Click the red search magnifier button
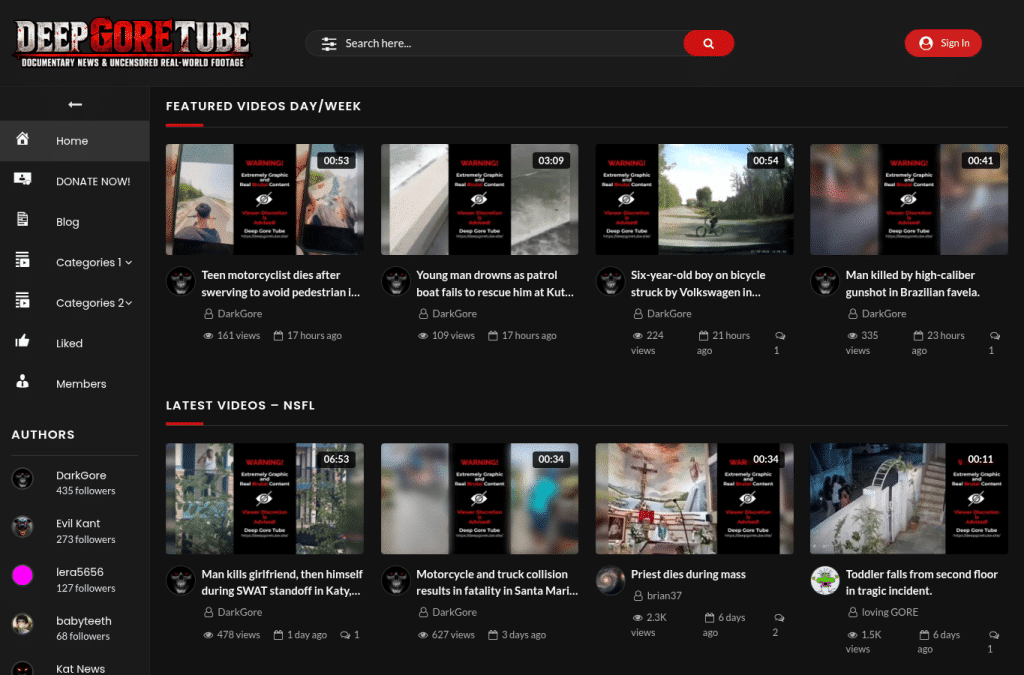This screenshot has height=675, width=1024. point(709,44)
